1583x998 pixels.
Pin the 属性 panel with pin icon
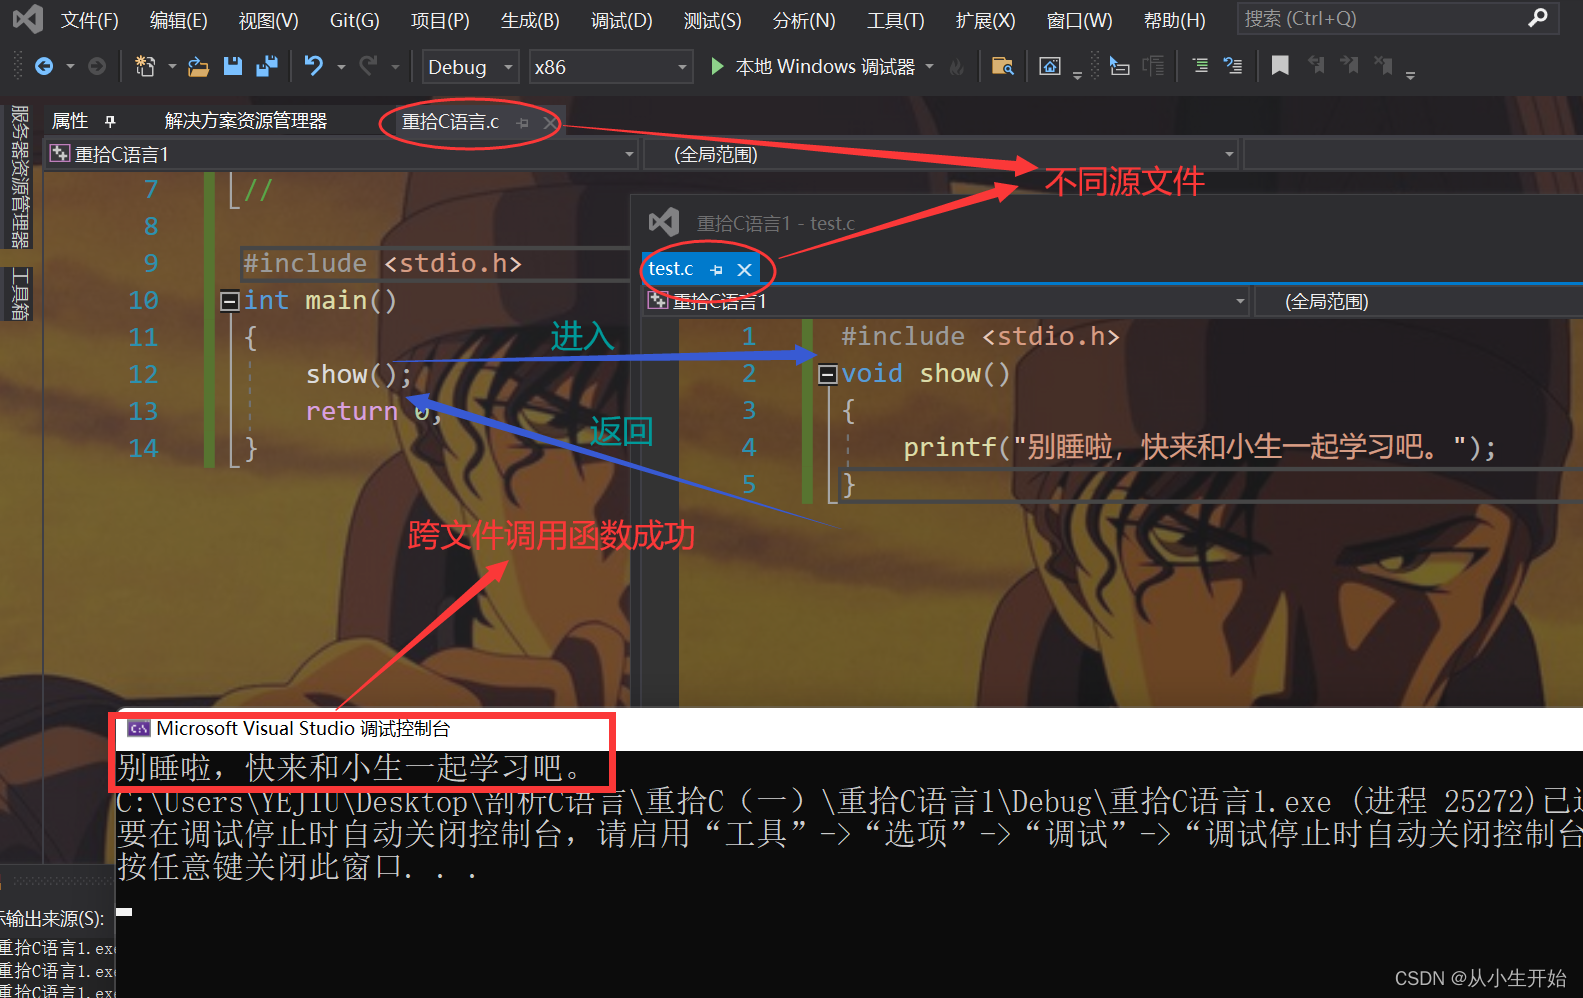coord(110,121)
